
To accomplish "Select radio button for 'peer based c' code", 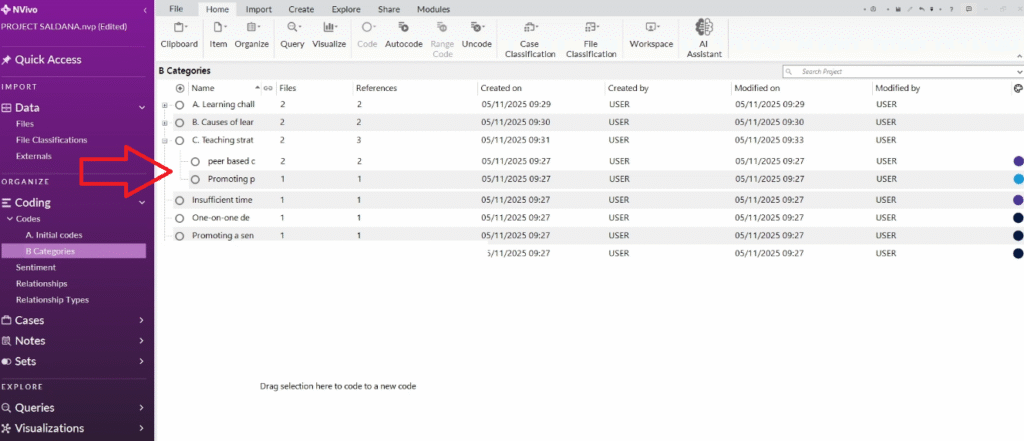I will pyautogui.click(x=196, y=161).
